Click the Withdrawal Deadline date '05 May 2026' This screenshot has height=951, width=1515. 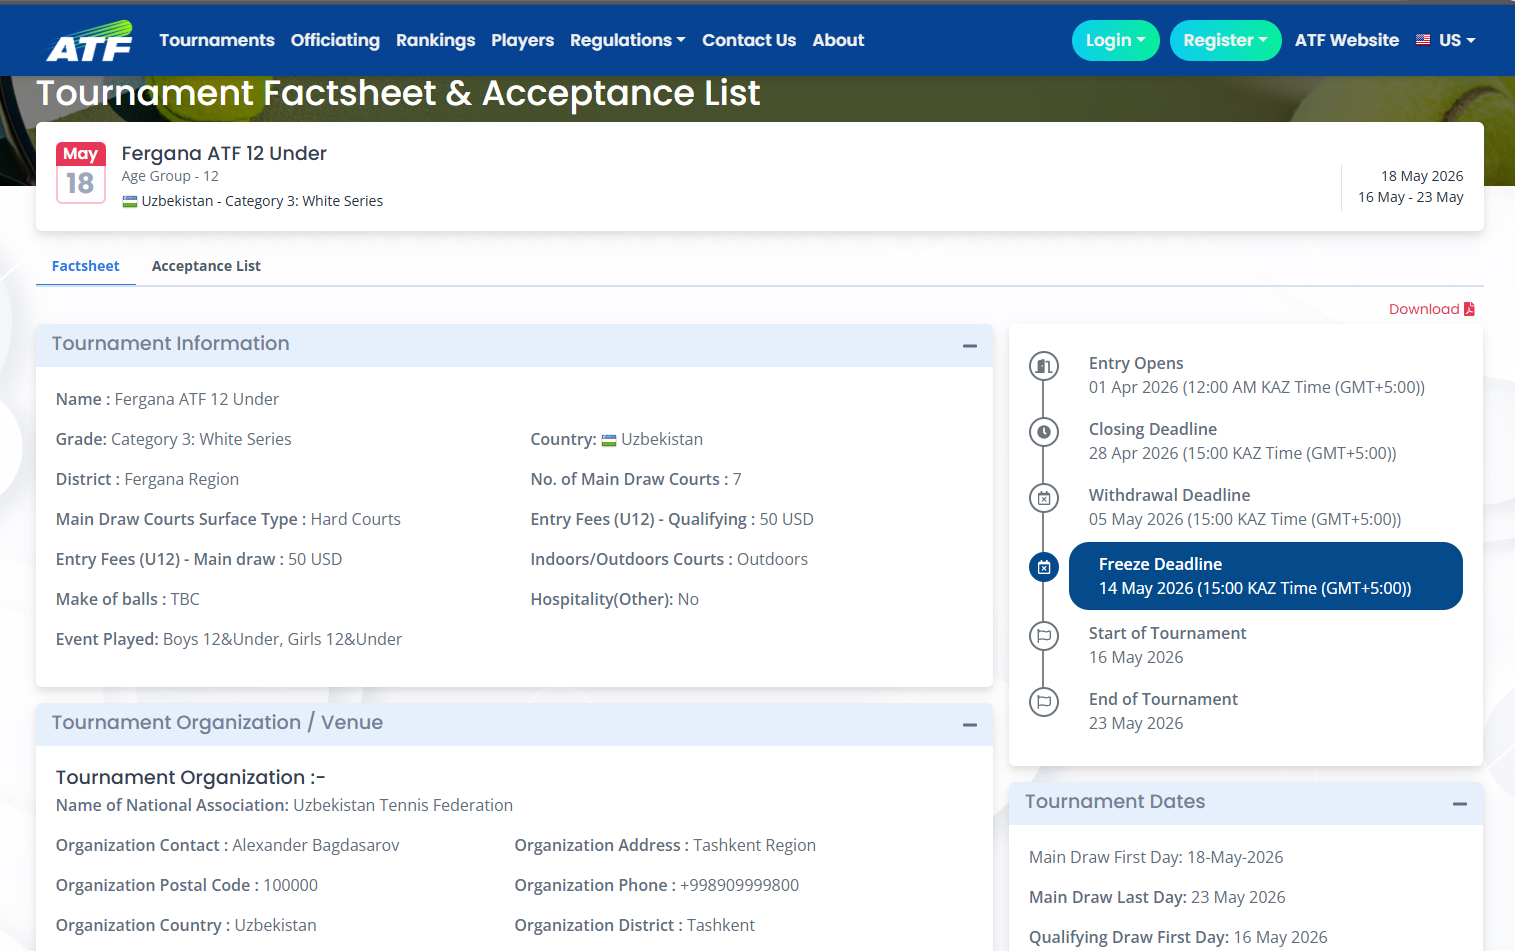click(x=1136, y=519)
